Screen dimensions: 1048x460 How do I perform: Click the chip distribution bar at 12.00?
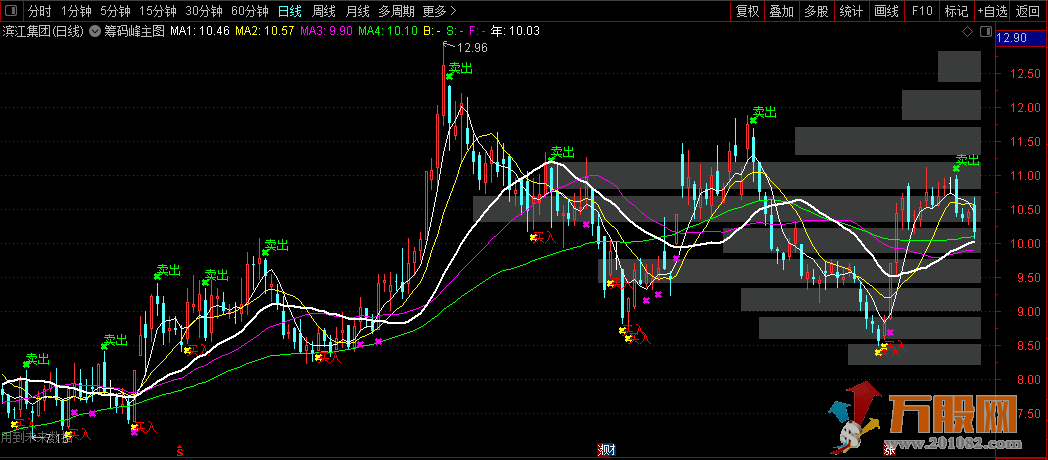pos(941,105)
